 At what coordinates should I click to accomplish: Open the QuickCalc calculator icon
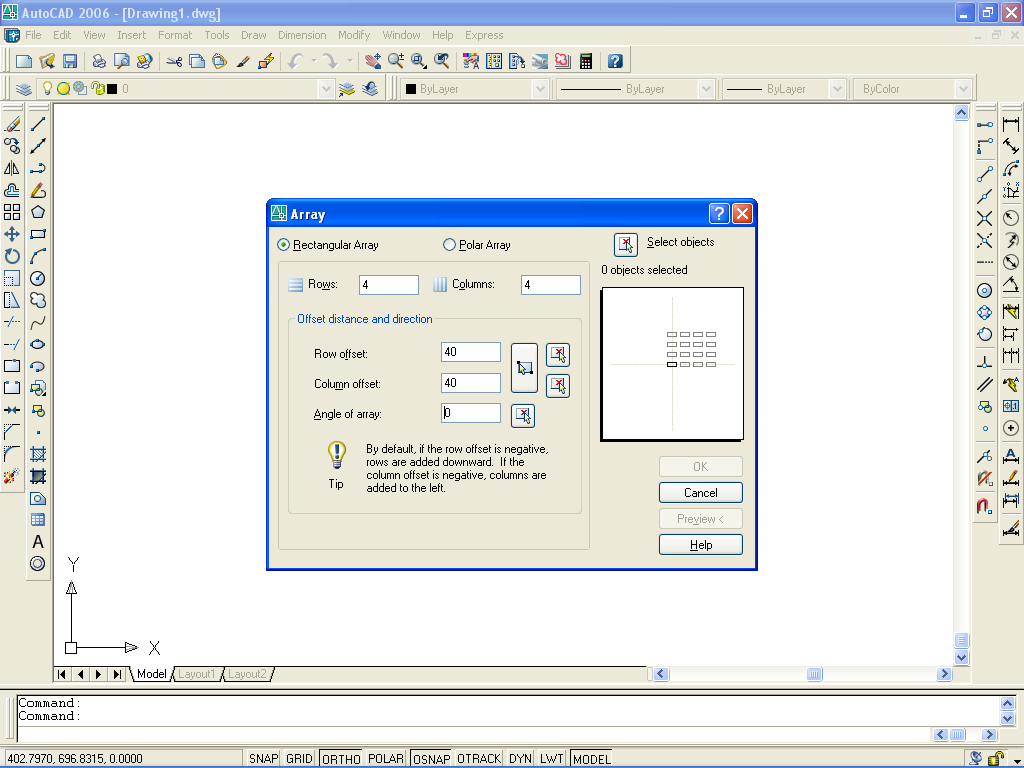[x=586, y=61]
